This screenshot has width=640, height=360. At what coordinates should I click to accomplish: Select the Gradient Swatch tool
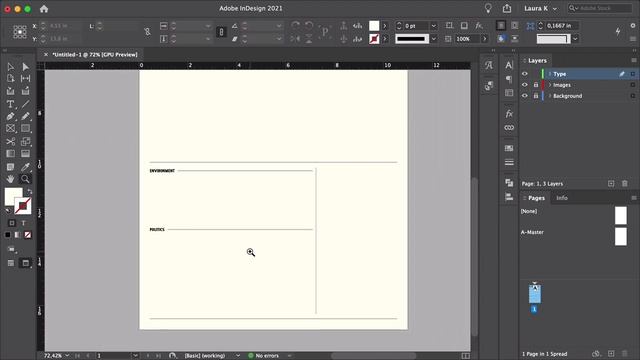pos(10,153)
